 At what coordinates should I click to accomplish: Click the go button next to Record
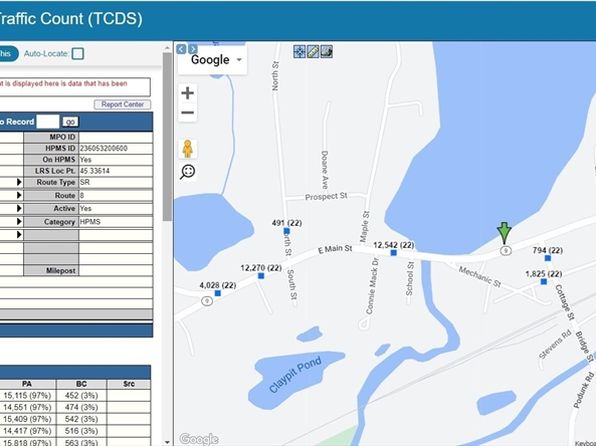[70, 122]
